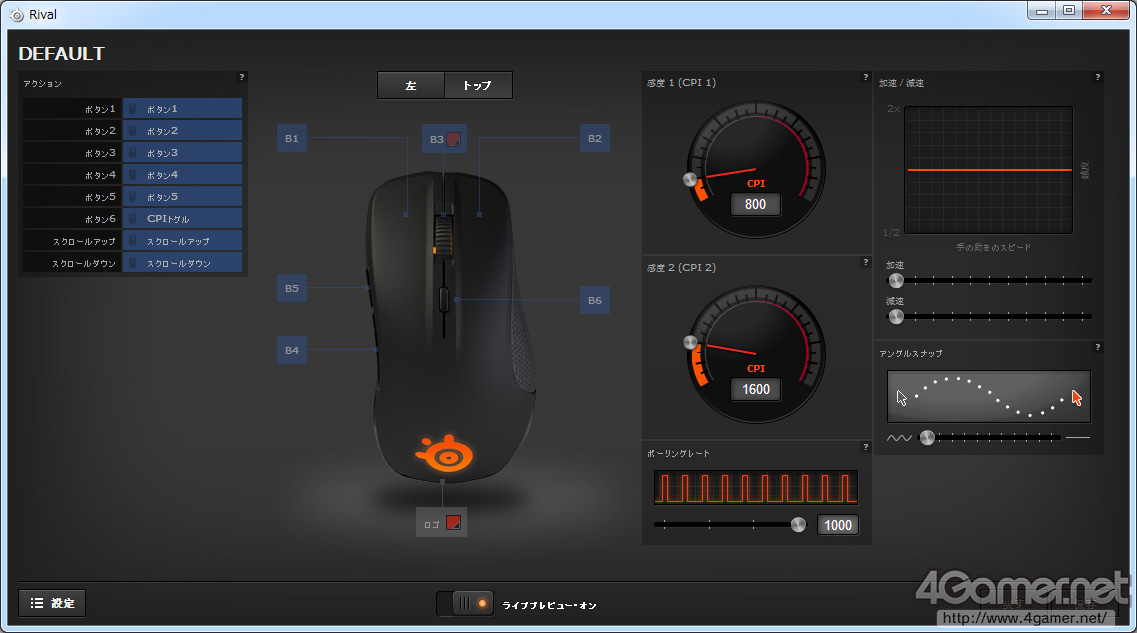Image resolution: width=1137 pixels, height=633 pixels.
Task: Click the DEFAULT profile title
Action: [x=62, y=54]
